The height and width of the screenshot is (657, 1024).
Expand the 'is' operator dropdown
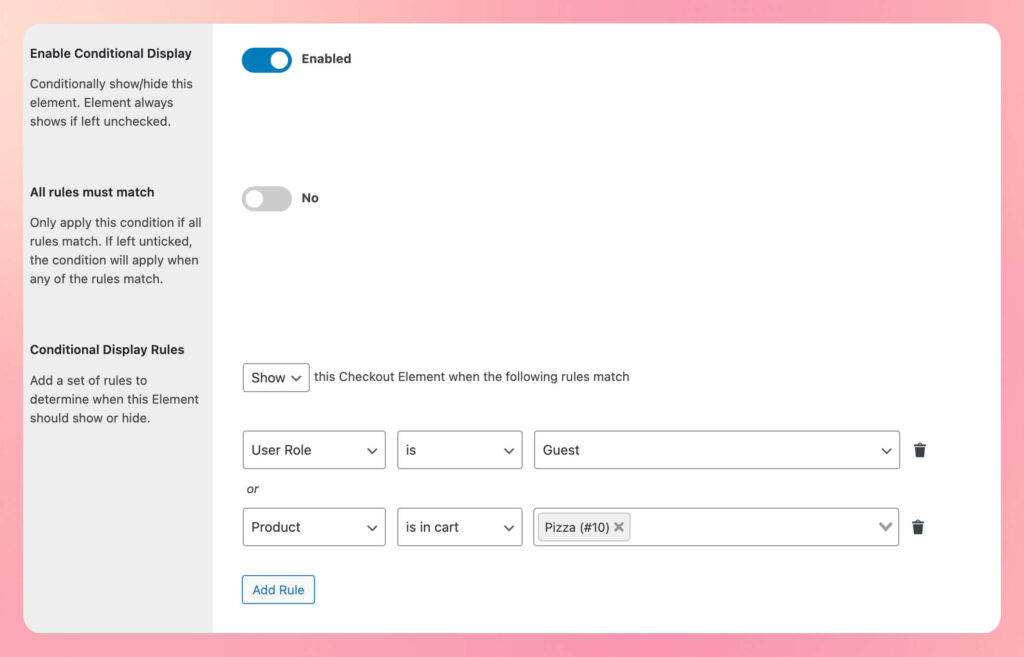tap(459, 449)
